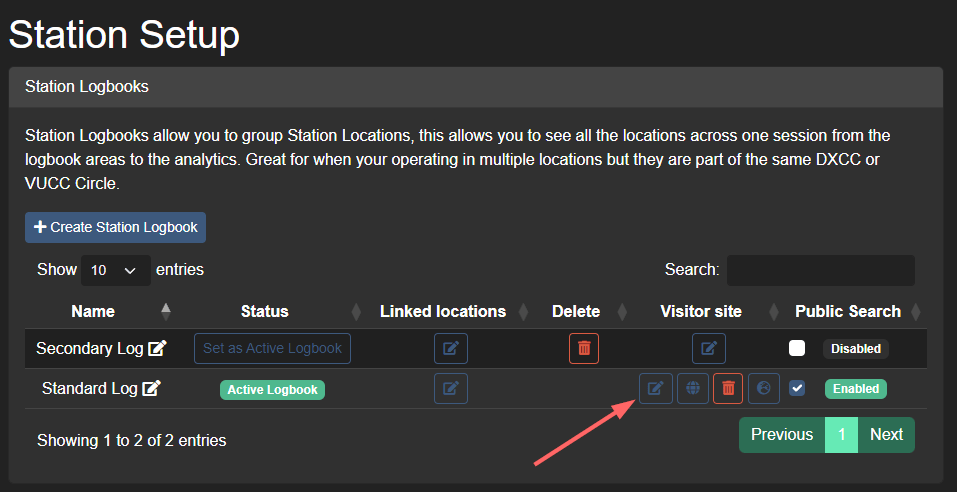
Task: Click 'Showing 1 to 2 of 2 entries' text
Action: (132, 440)
